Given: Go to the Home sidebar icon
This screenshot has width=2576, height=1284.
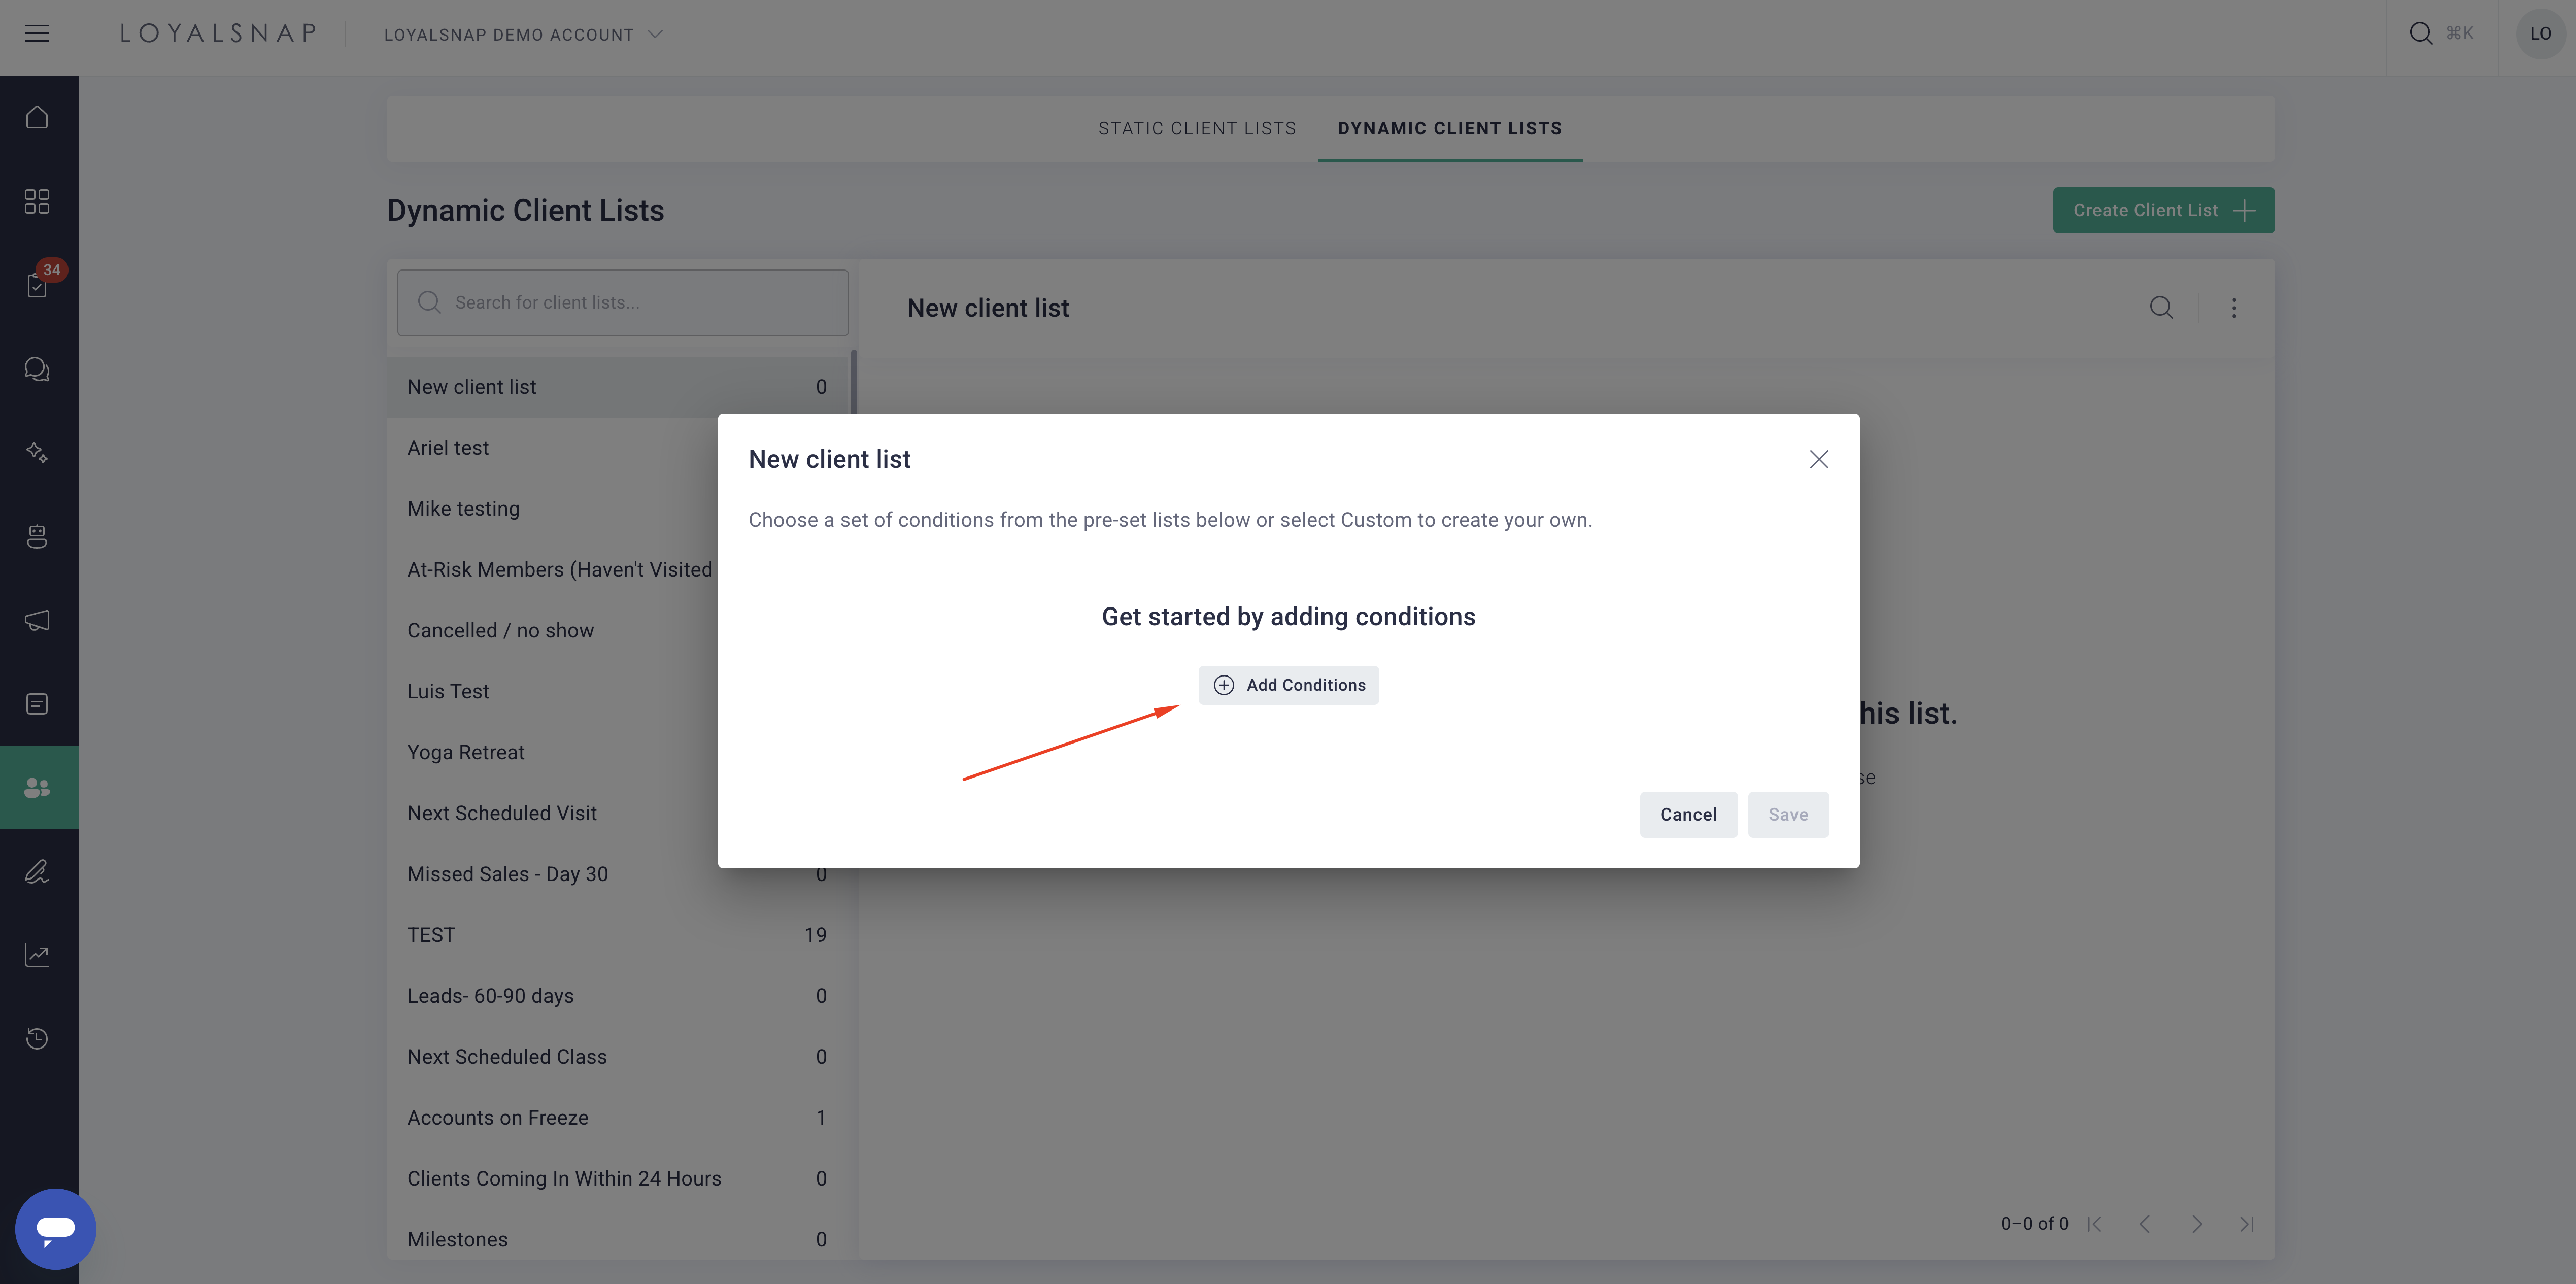Looking at the screenshot, I should pyautogui.click(x=37, y=117).
